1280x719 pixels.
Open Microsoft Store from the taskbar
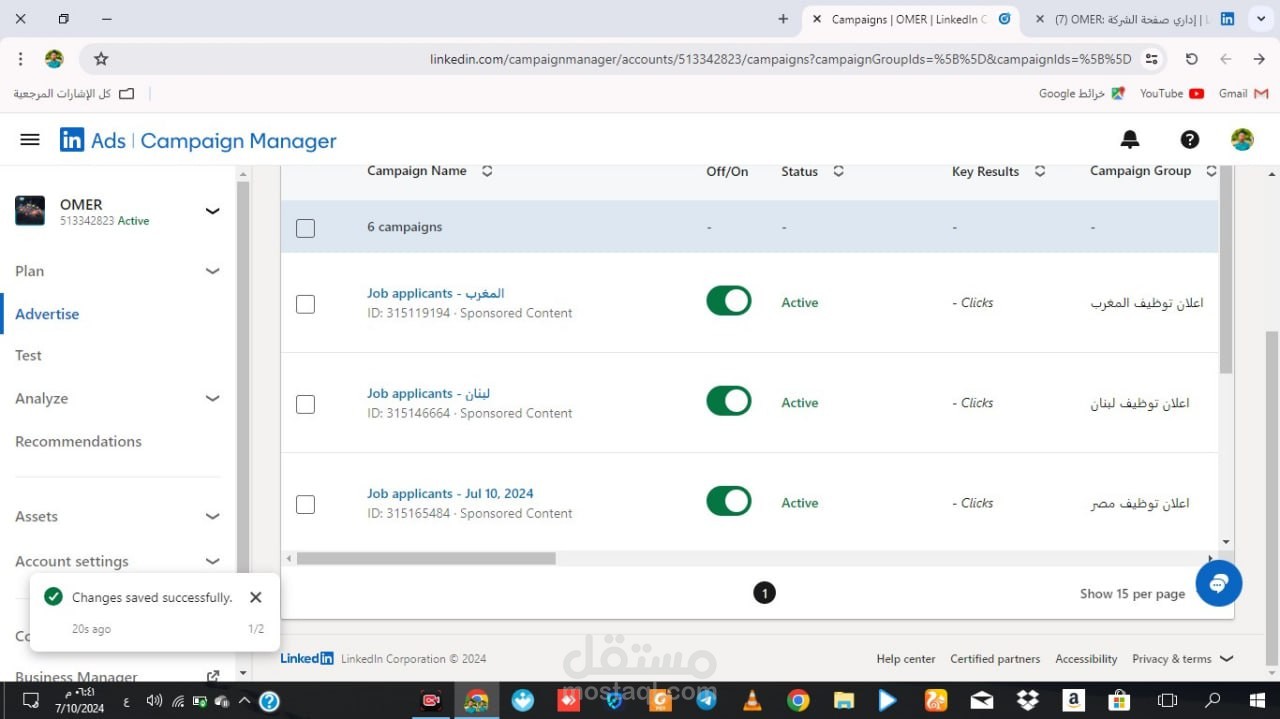[1119, 700]
